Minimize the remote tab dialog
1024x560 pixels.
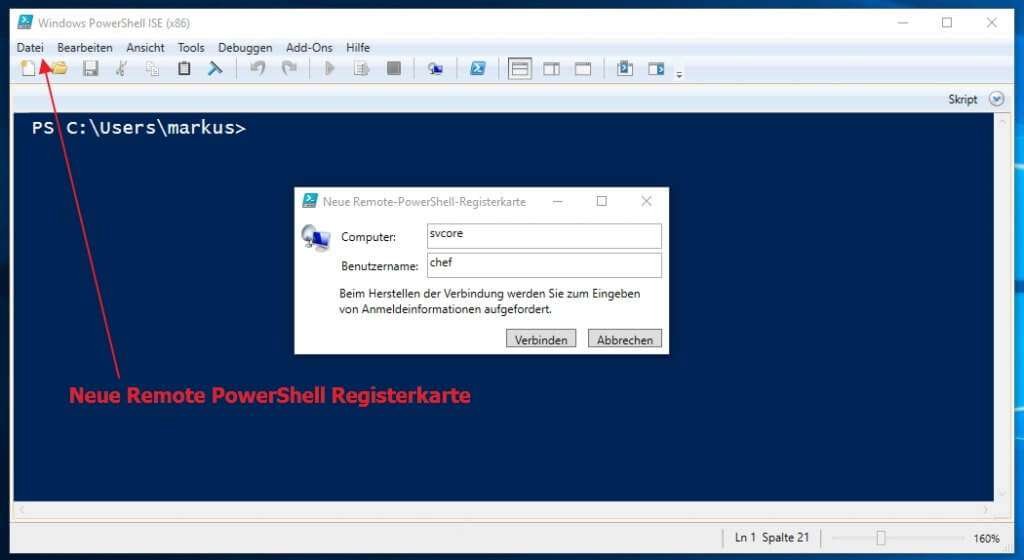tap(557, 201)
